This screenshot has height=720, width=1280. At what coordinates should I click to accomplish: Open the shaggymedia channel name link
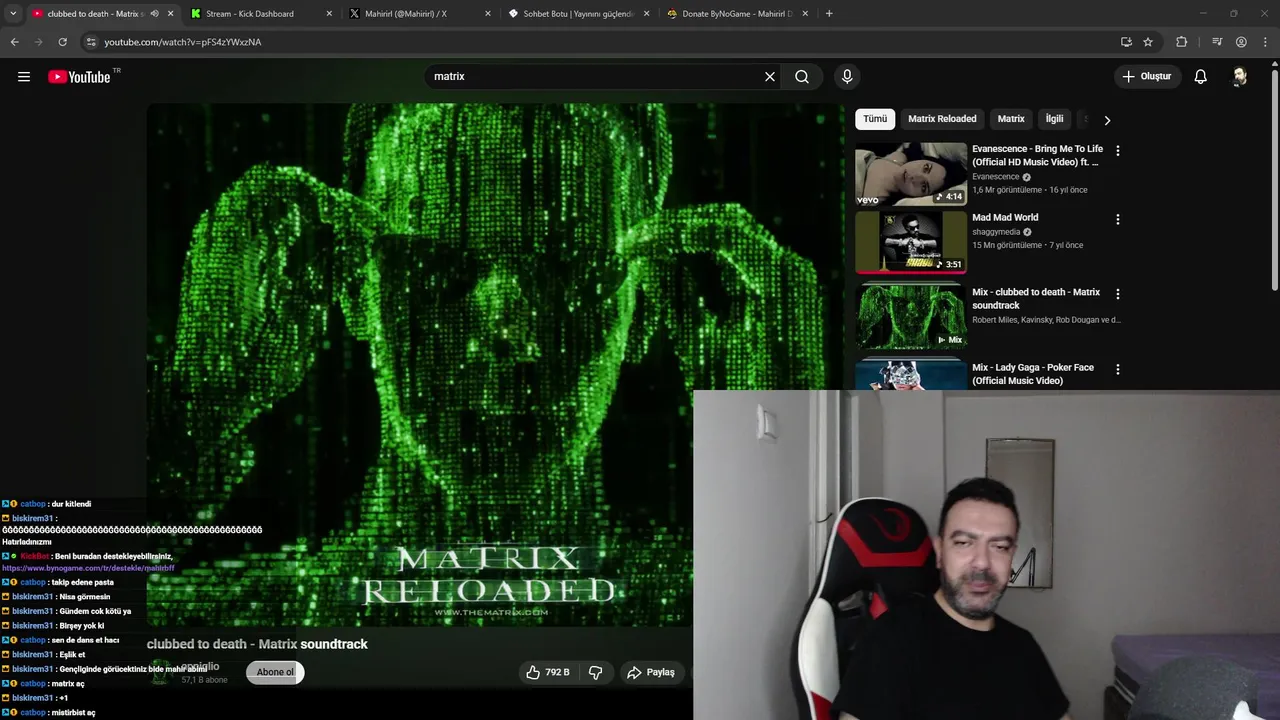tap(996, 232)
